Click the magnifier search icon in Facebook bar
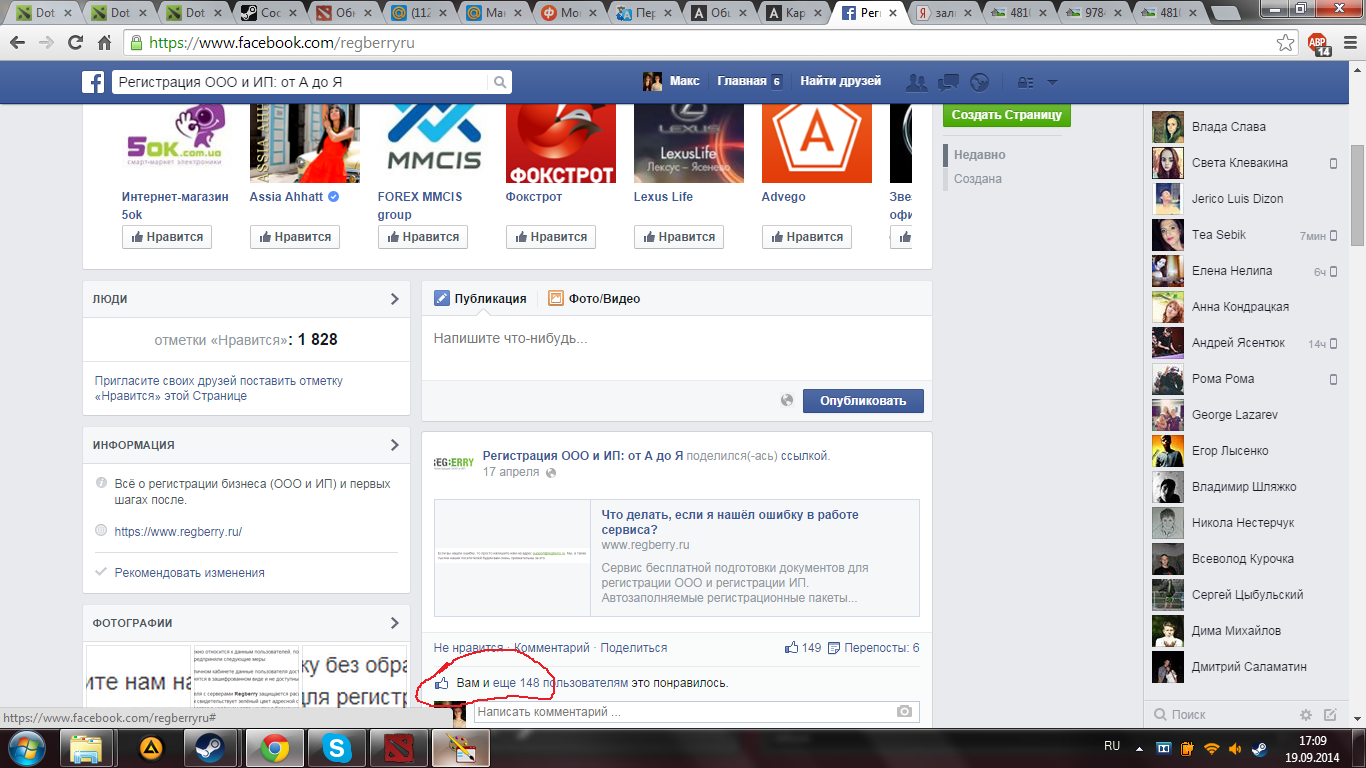This screenshot has width=1366, height=768. tap(500, 82)
